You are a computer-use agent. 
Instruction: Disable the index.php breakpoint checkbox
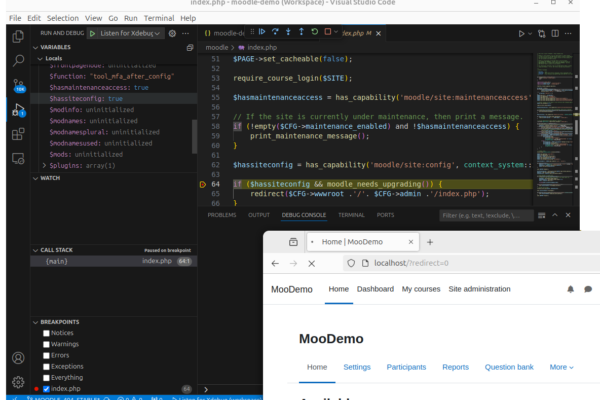point(46,389)
